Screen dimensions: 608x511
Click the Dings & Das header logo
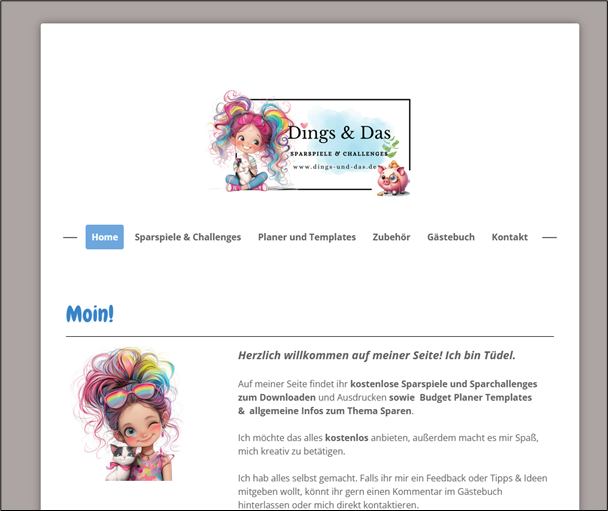click(309, 143)
